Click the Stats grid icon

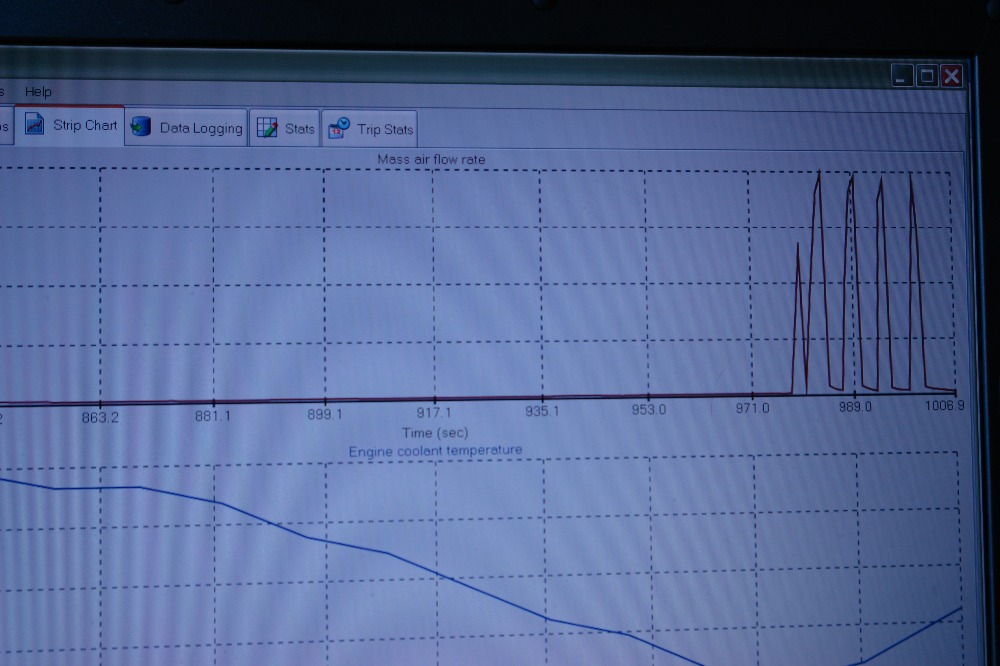pos(267,128)
